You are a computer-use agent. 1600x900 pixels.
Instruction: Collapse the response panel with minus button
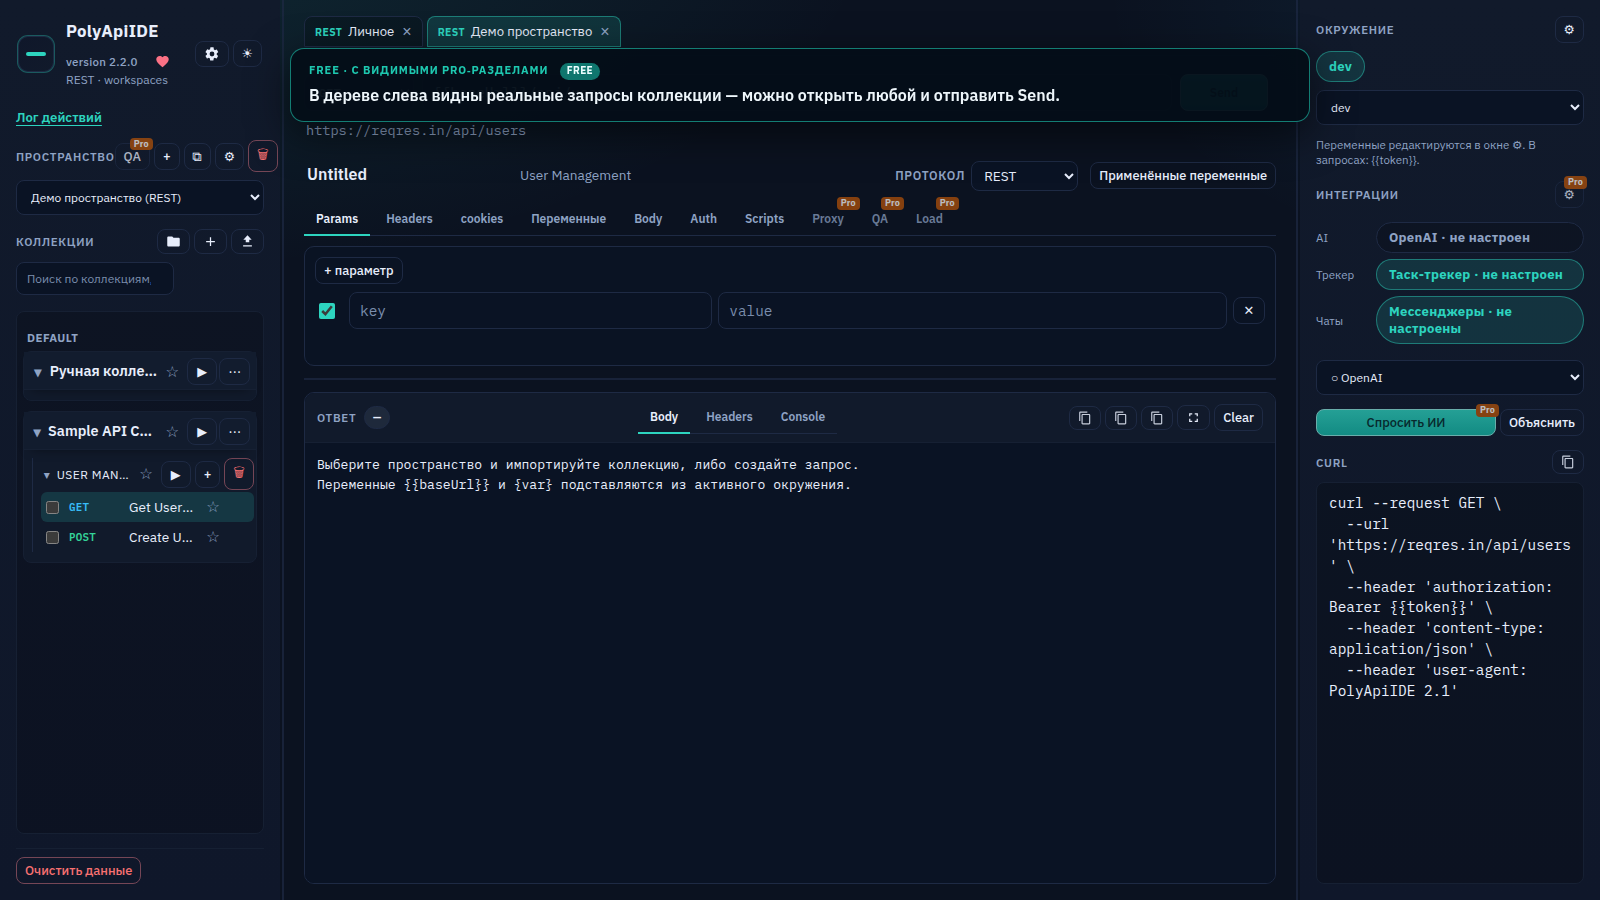tap(377, 418)
